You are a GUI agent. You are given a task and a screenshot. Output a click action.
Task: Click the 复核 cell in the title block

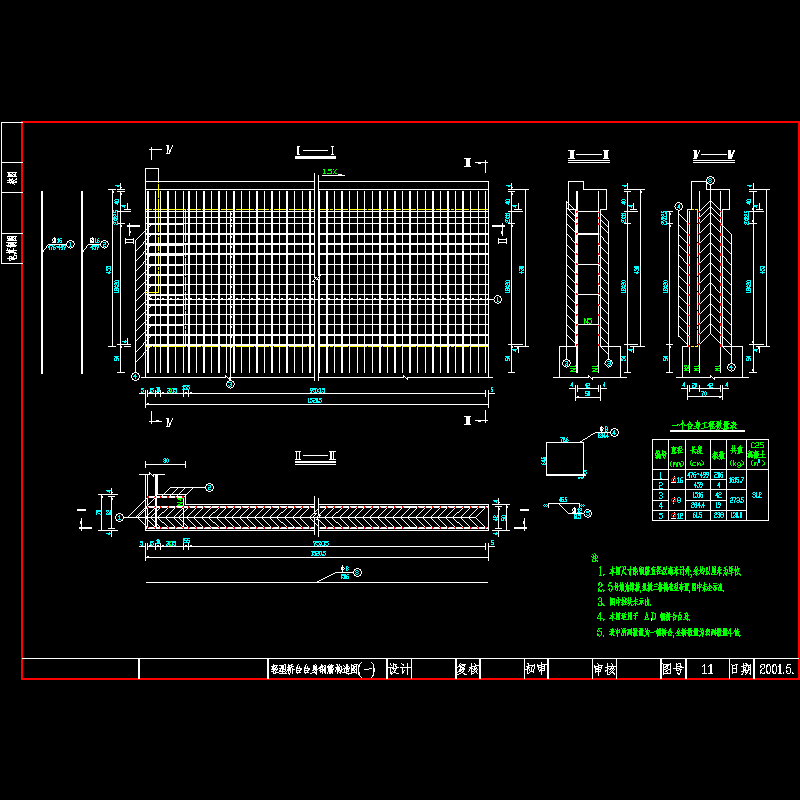click(x=468, y=669)
